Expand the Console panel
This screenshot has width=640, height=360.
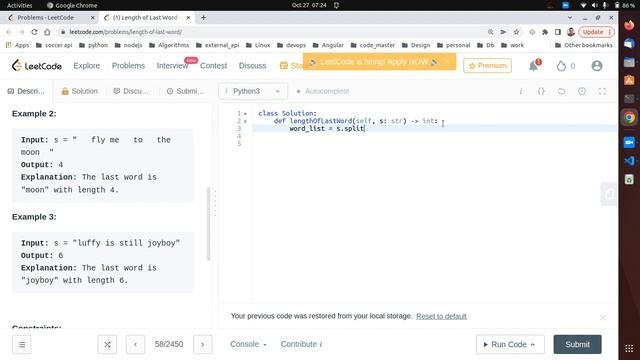(x=248, y=344)
